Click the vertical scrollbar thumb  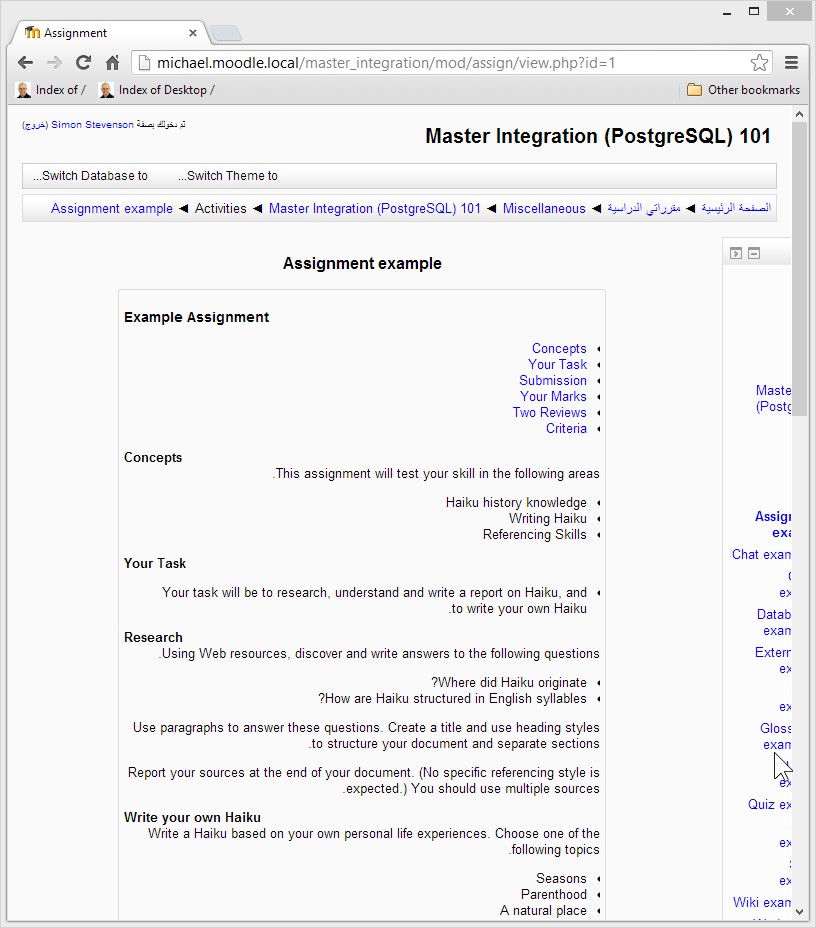pos(799,269)
